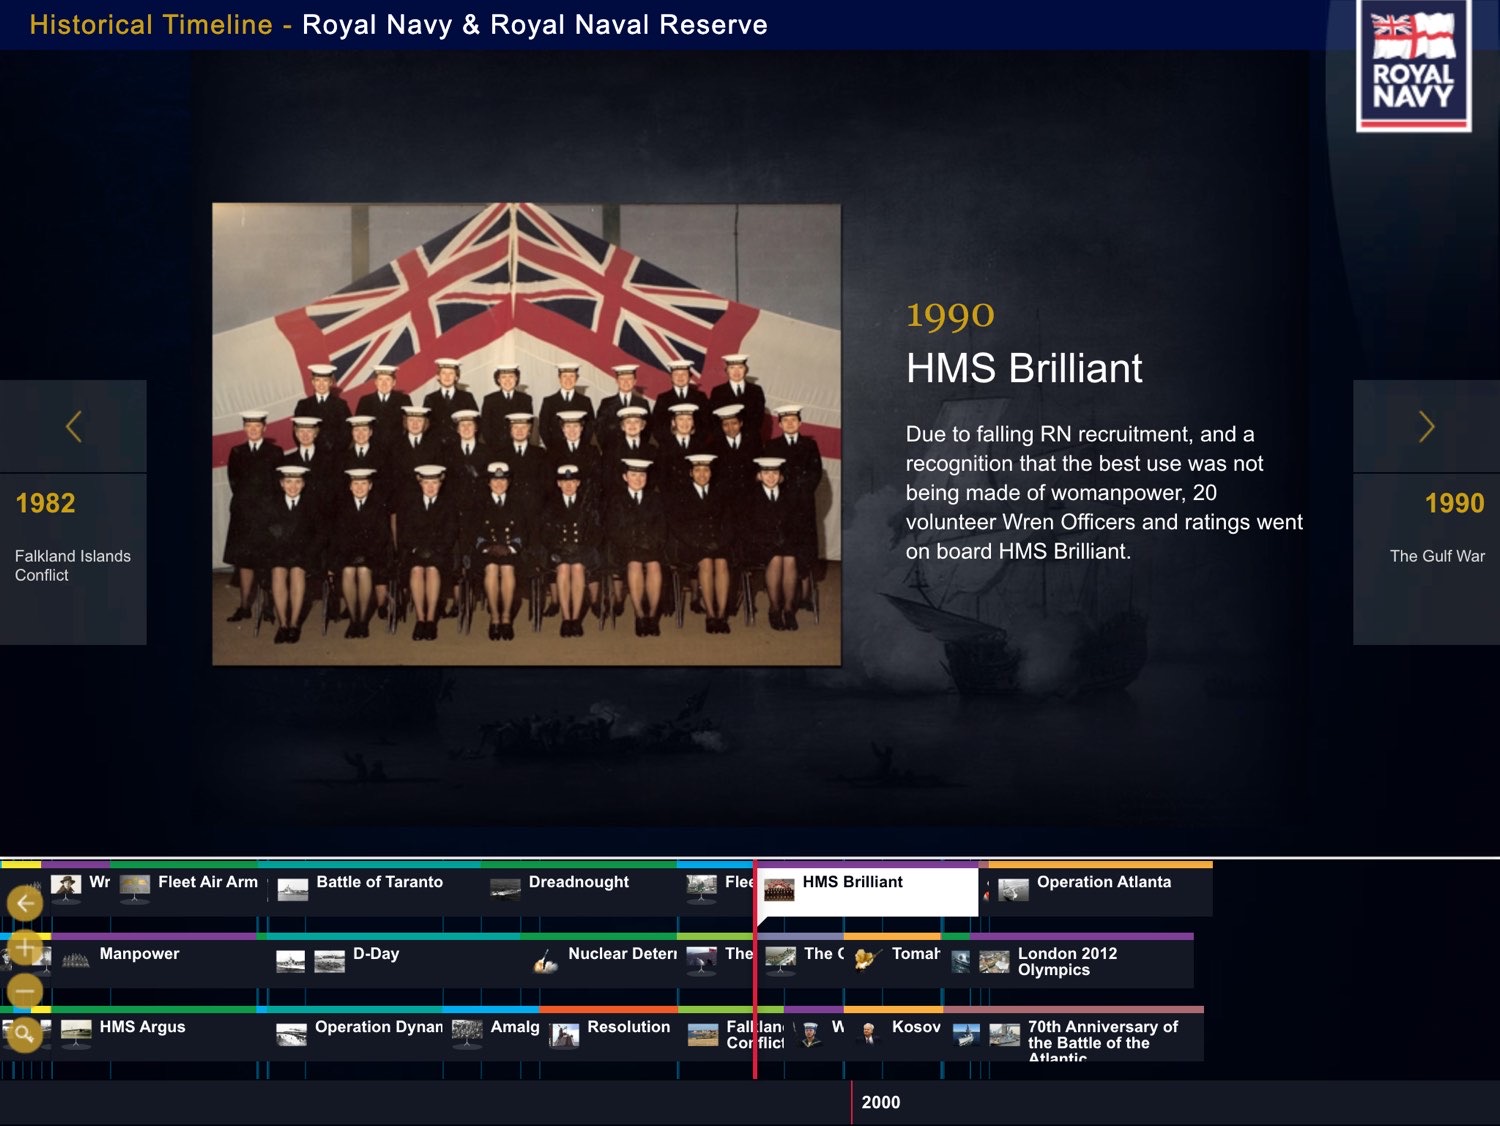
Task: Advance to next event using right chevron
Action: (x=1426, y=427)
